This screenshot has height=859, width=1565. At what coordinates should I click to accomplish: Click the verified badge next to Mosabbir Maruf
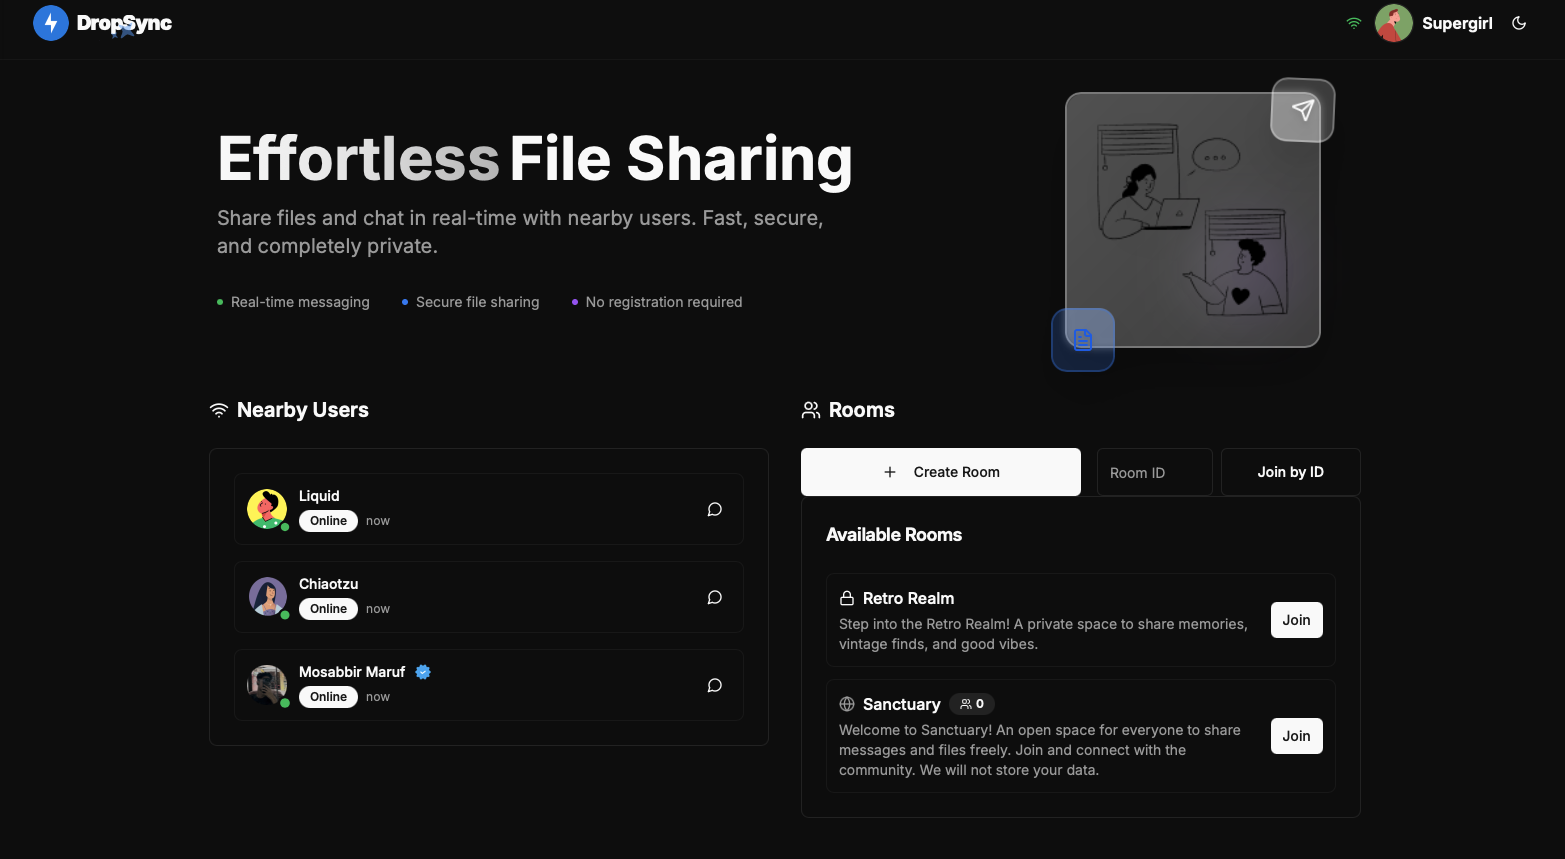pos(423,672)
